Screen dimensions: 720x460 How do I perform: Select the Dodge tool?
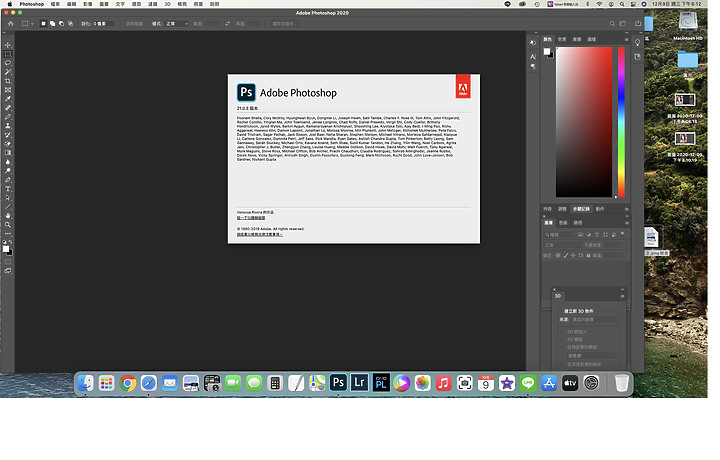point(8,171)
